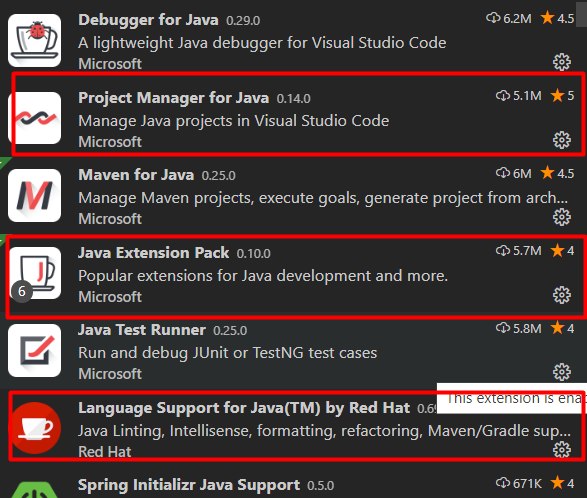Click download cloud icon for Spring Initializr
587x498 pixels.
[503, 483]
